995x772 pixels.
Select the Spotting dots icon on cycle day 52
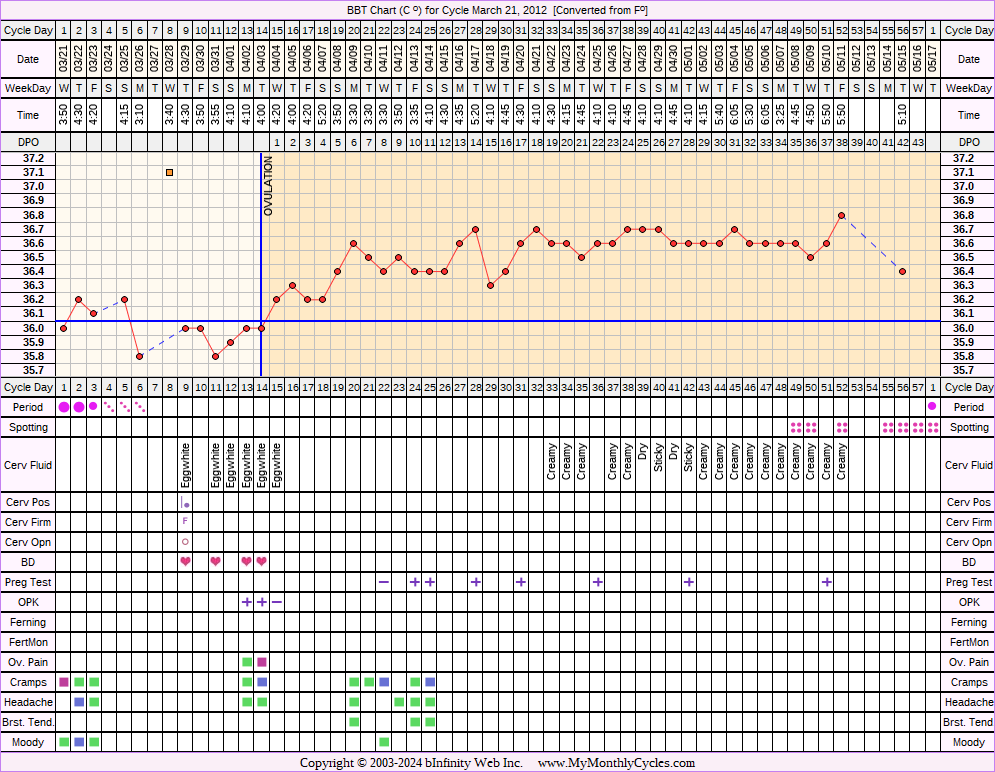[842, 427]
